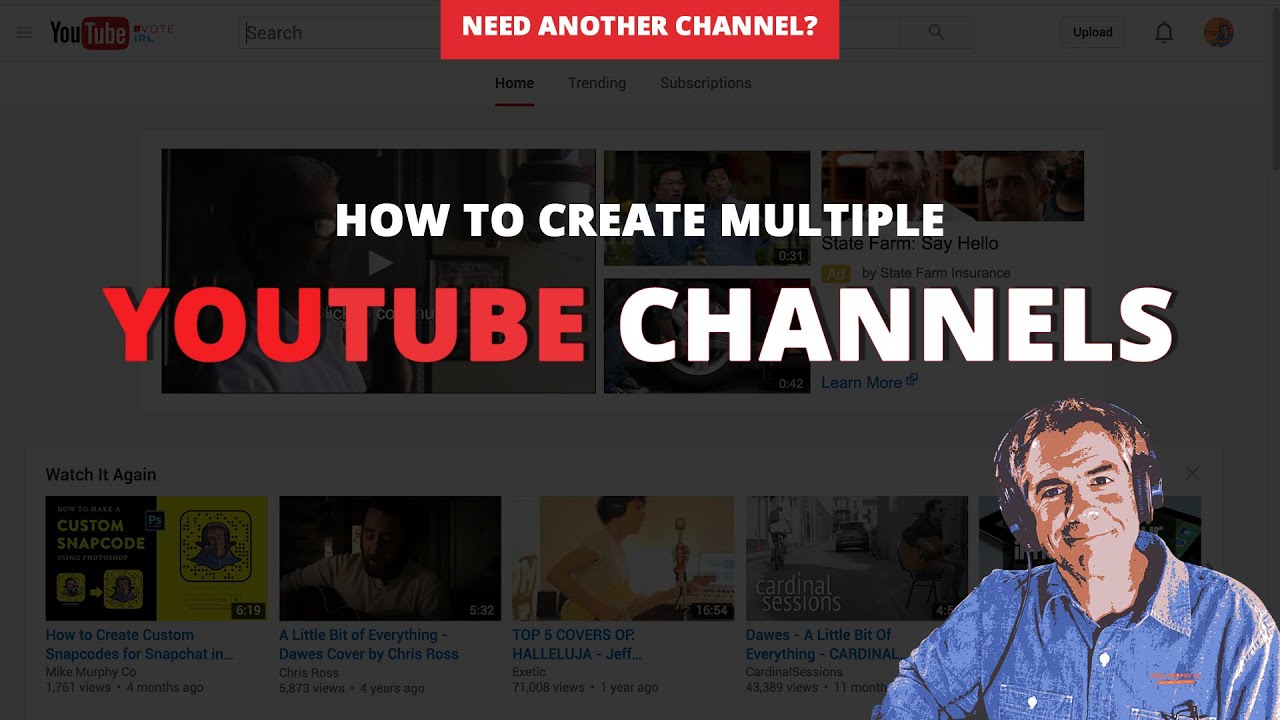The width and height of the screenshot is (1280, 720).
Task: Open the Top 5 Covers video thumbnail
Action: coord(623,558)
